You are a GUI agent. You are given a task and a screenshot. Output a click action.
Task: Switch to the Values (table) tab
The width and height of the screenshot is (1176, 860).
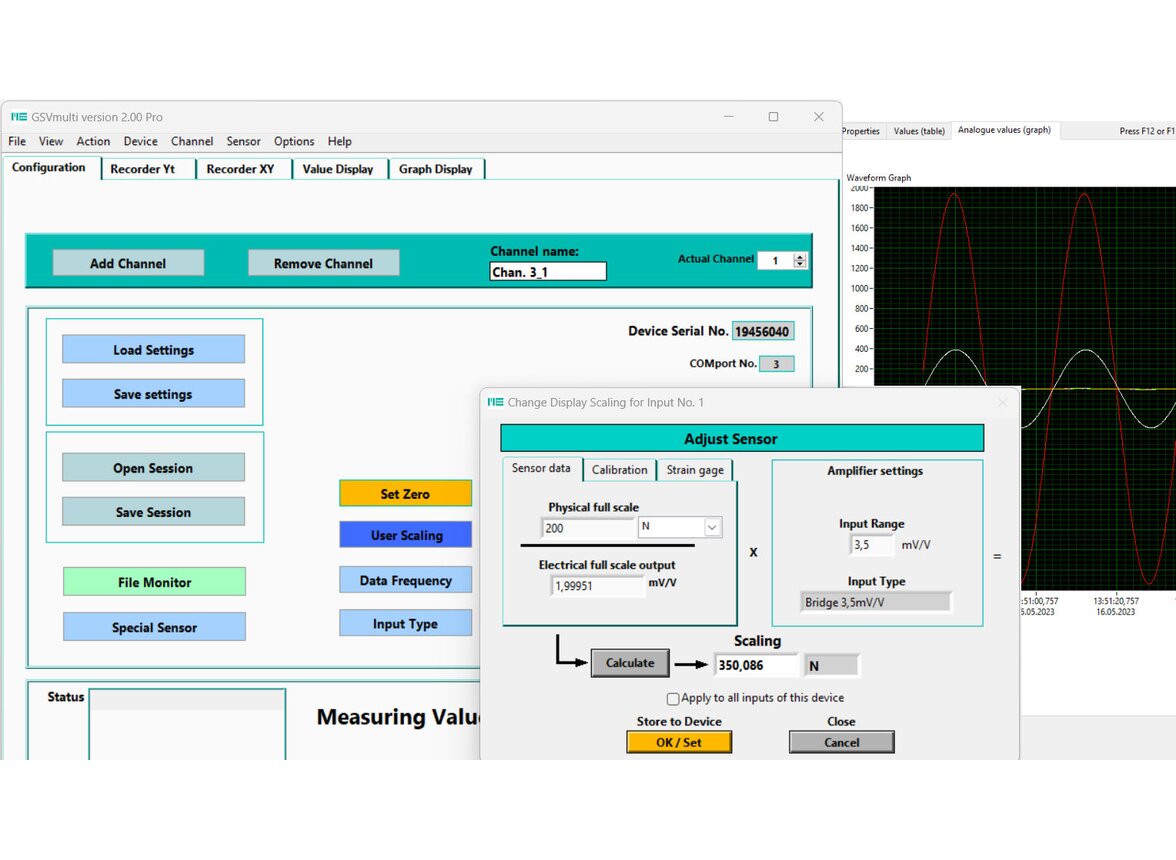tap(919, 130)
